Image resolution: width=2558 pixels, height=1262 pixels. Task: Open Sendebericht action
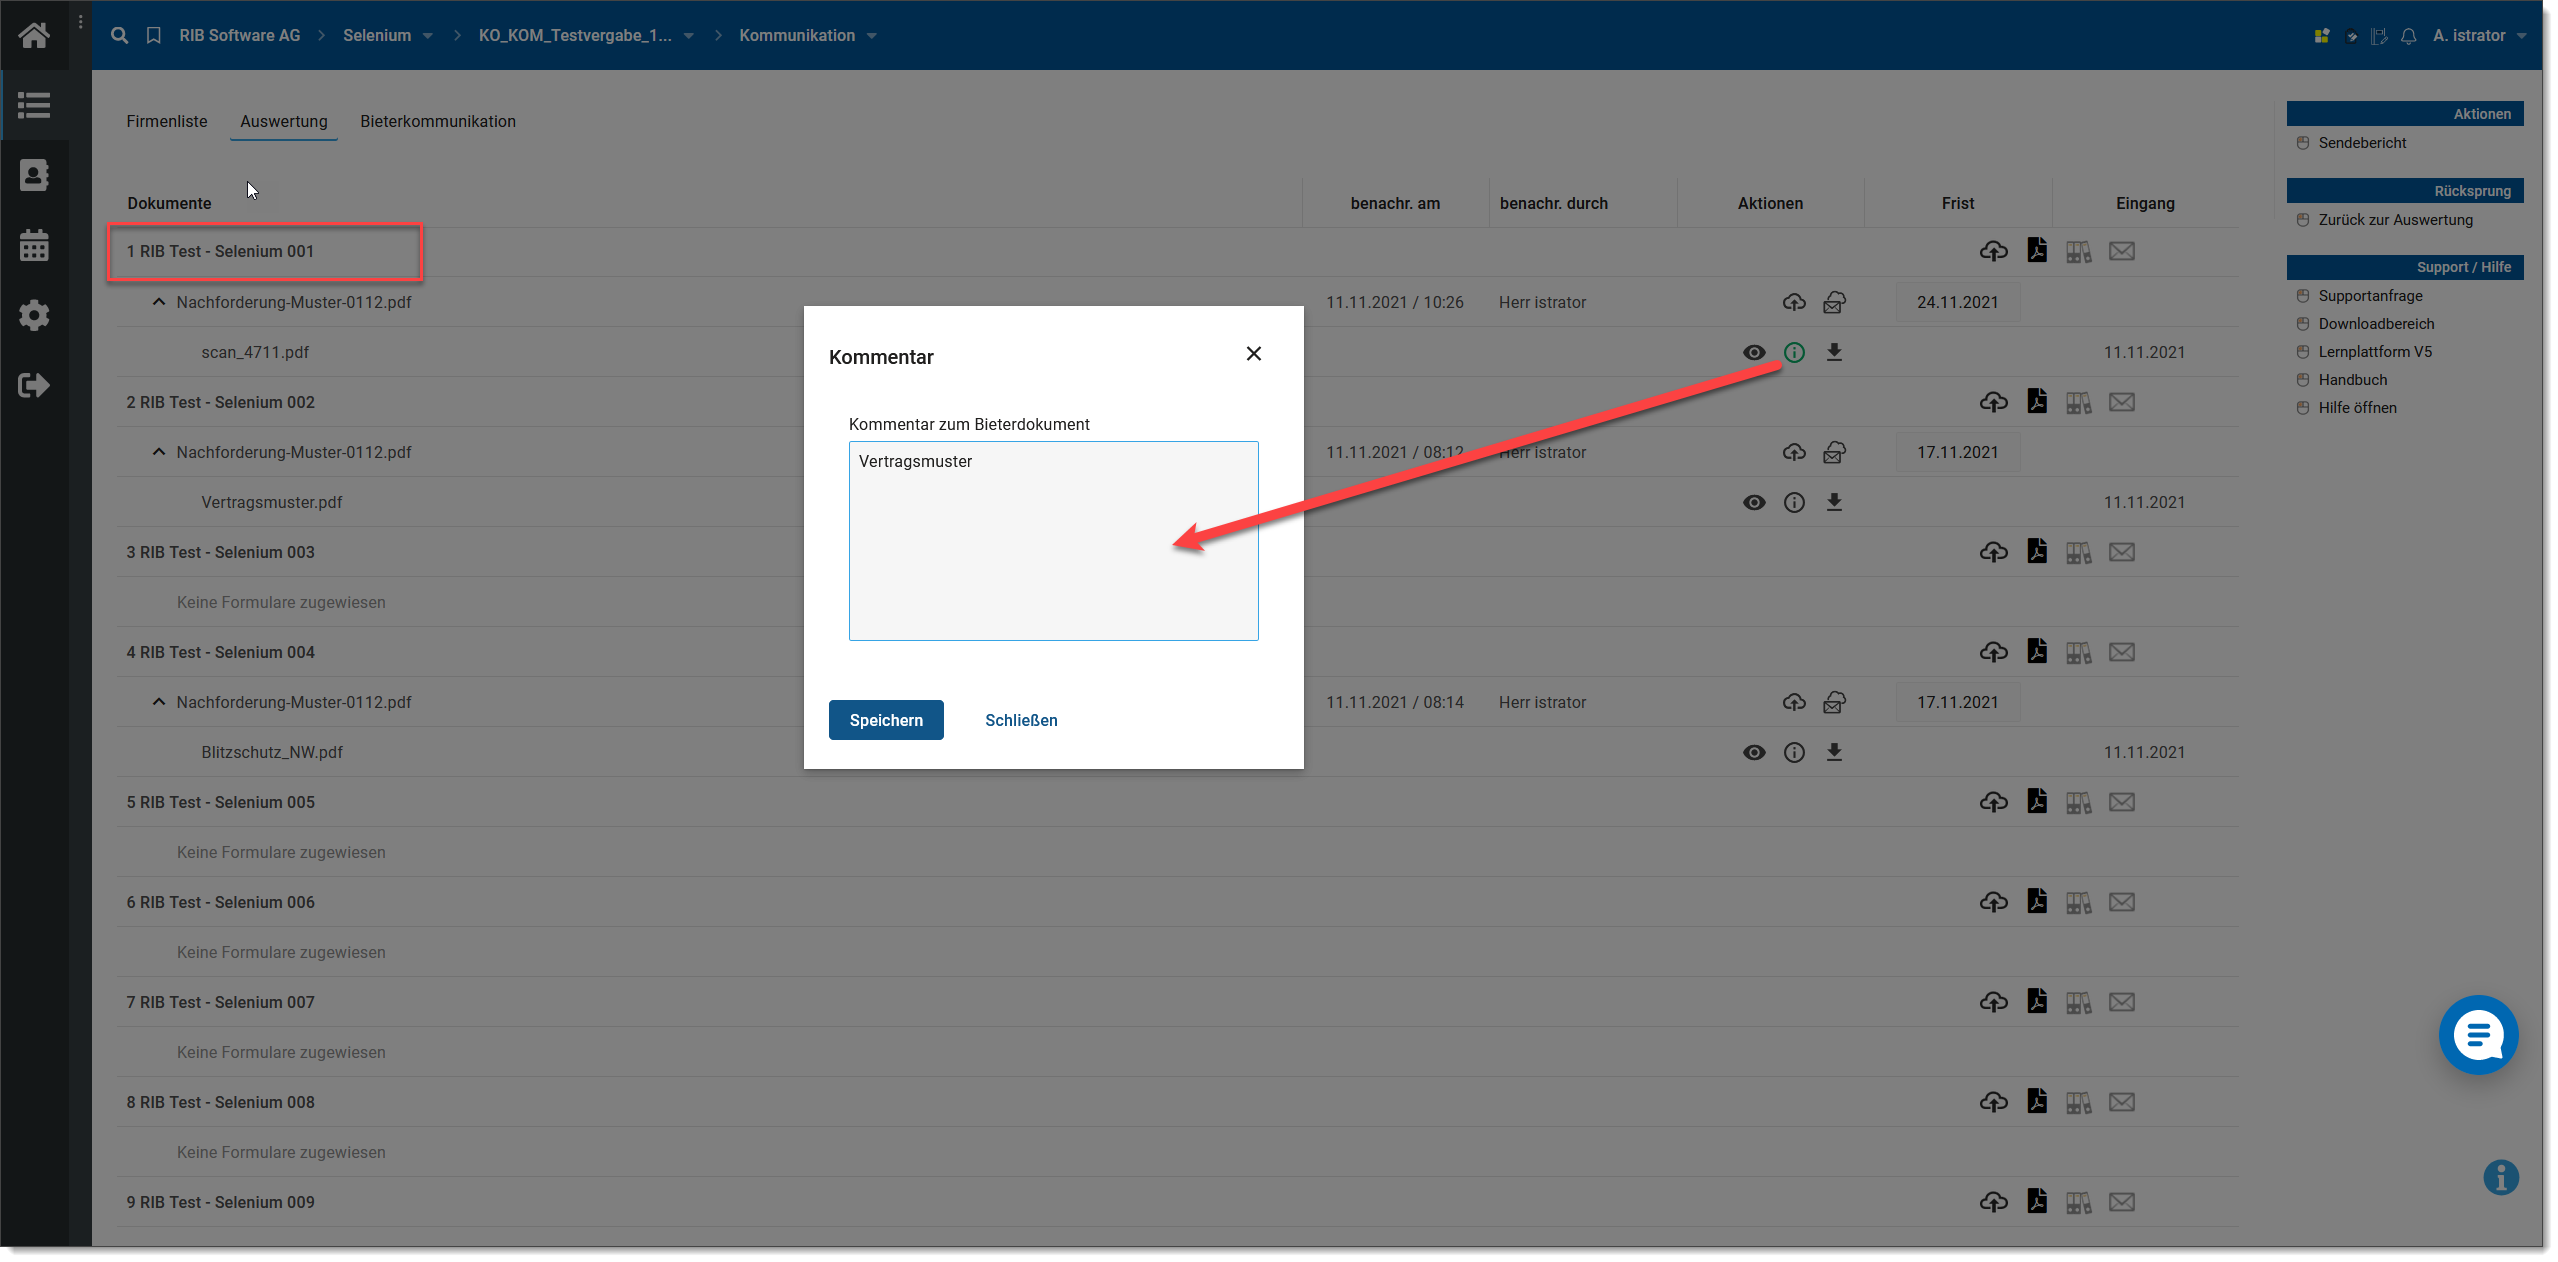pyautogui.click(x=2361, y=143)
